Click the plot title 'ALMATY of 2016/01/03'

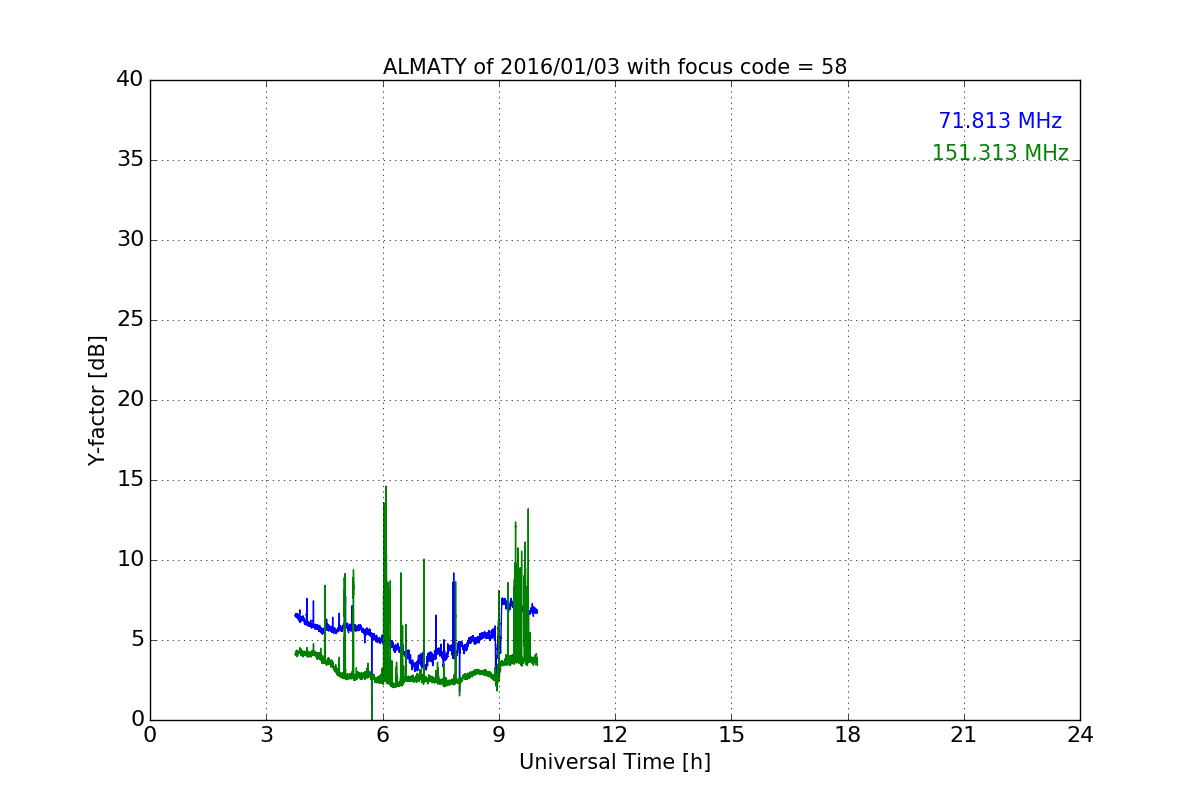pos(614,67)
